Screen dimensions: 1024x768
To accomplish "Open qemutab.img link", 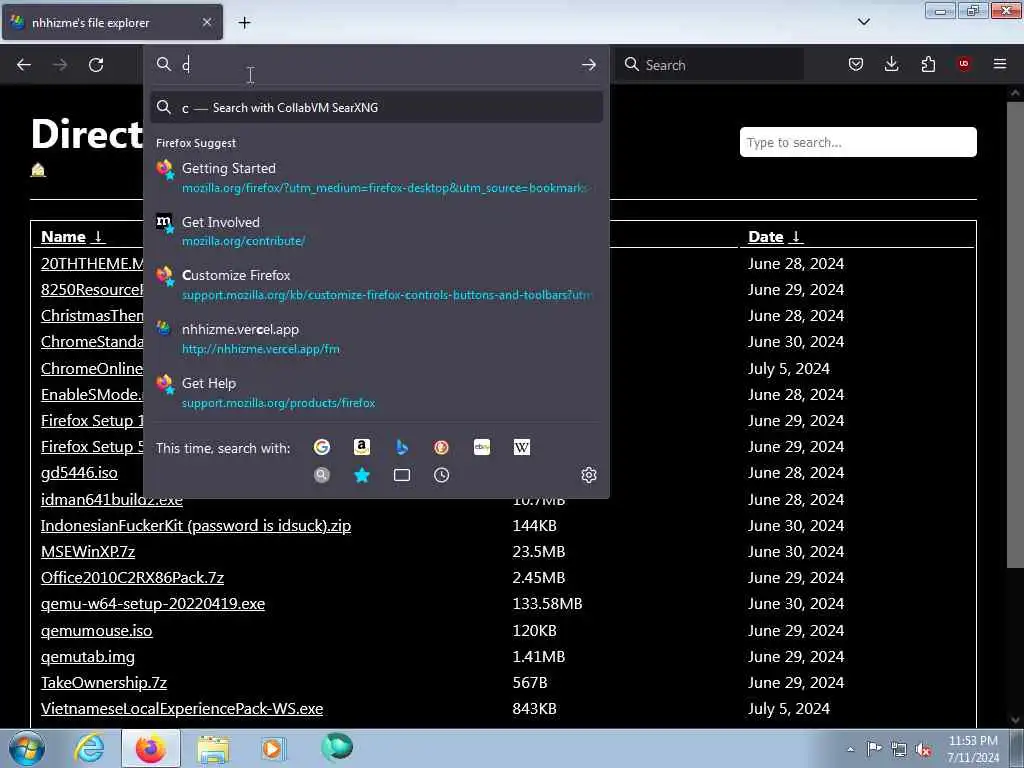I will coord(88,657).
